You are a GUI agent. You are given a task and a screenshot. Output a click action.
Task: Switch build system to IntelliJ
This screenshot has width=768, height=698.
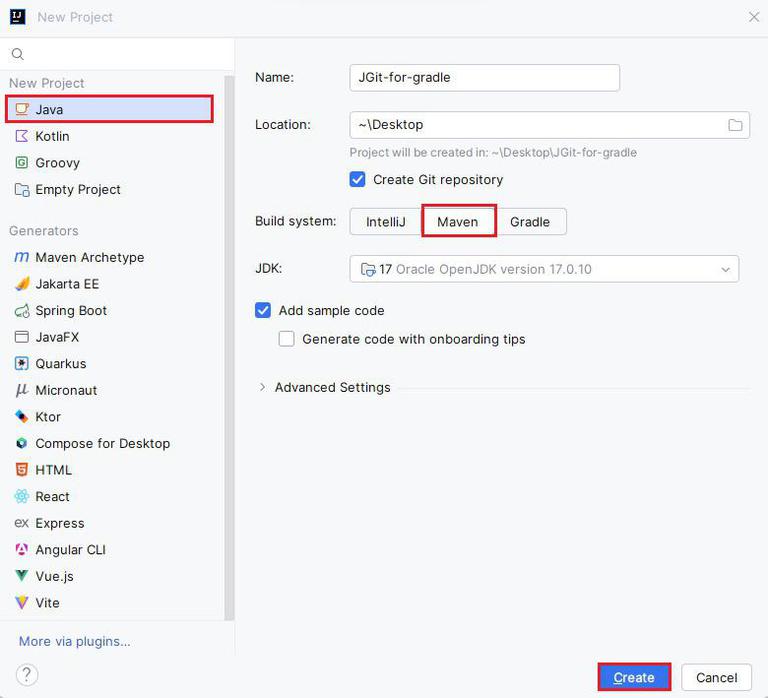(x=385, y=222)
